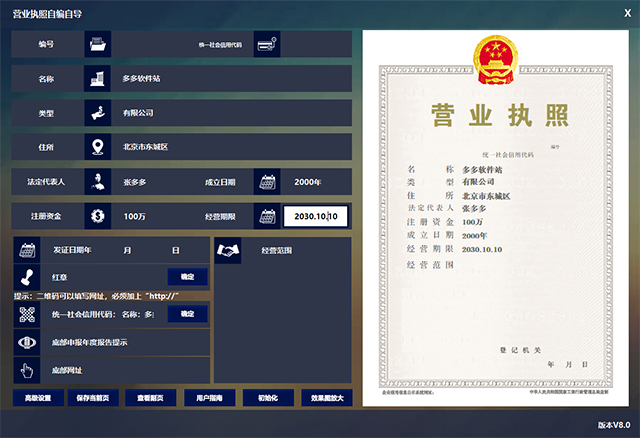Click the 底部网址 field
The height and width of the screenshot is (438, 640).
(125, 370)
